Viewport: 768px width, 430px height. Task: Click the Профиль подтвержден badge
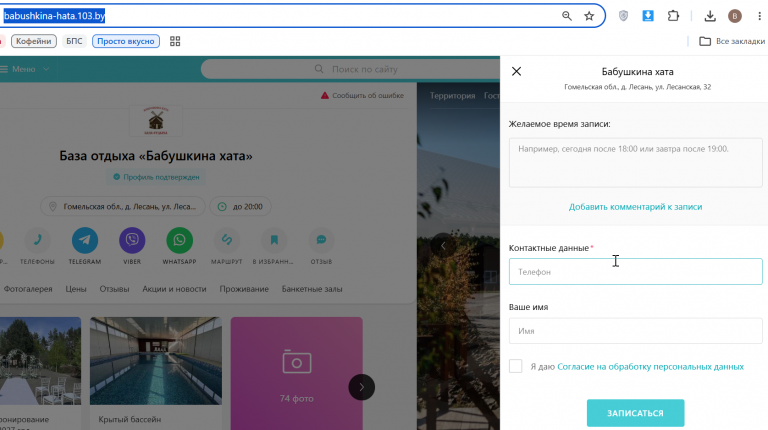pos(156,177)
